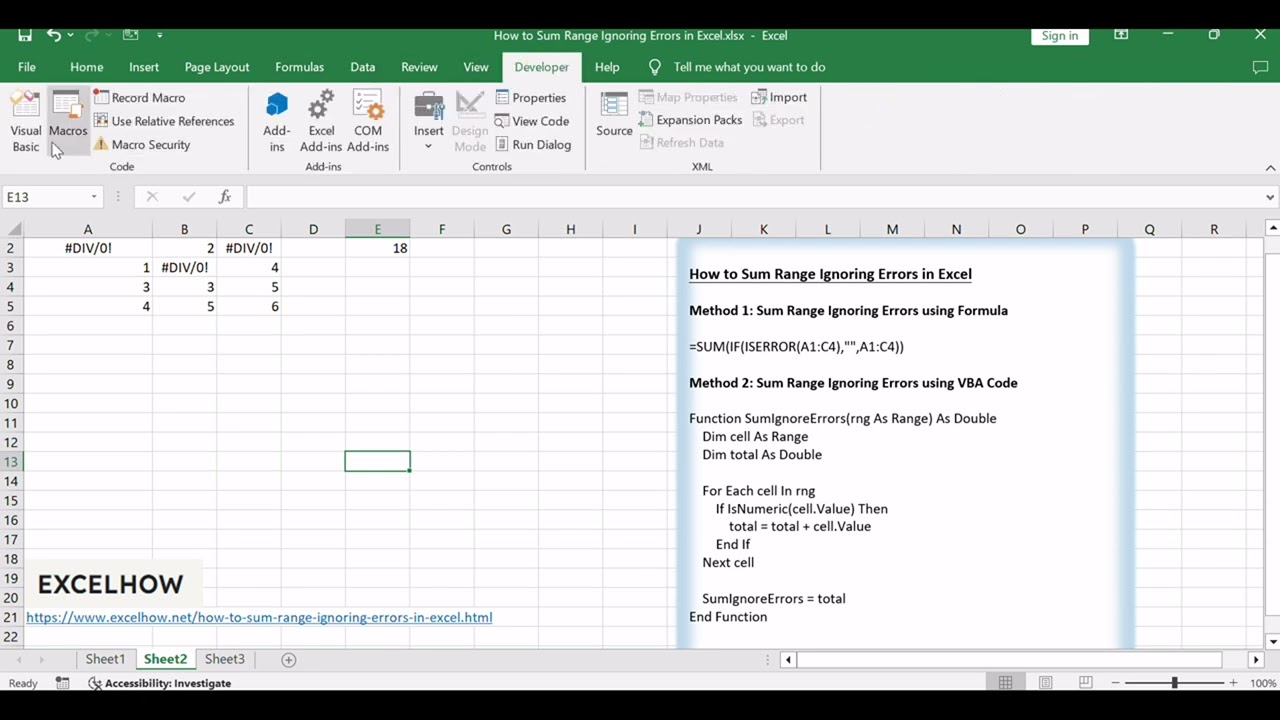
Task: Toggle Design Mode
Action: (x=470, y=122)
